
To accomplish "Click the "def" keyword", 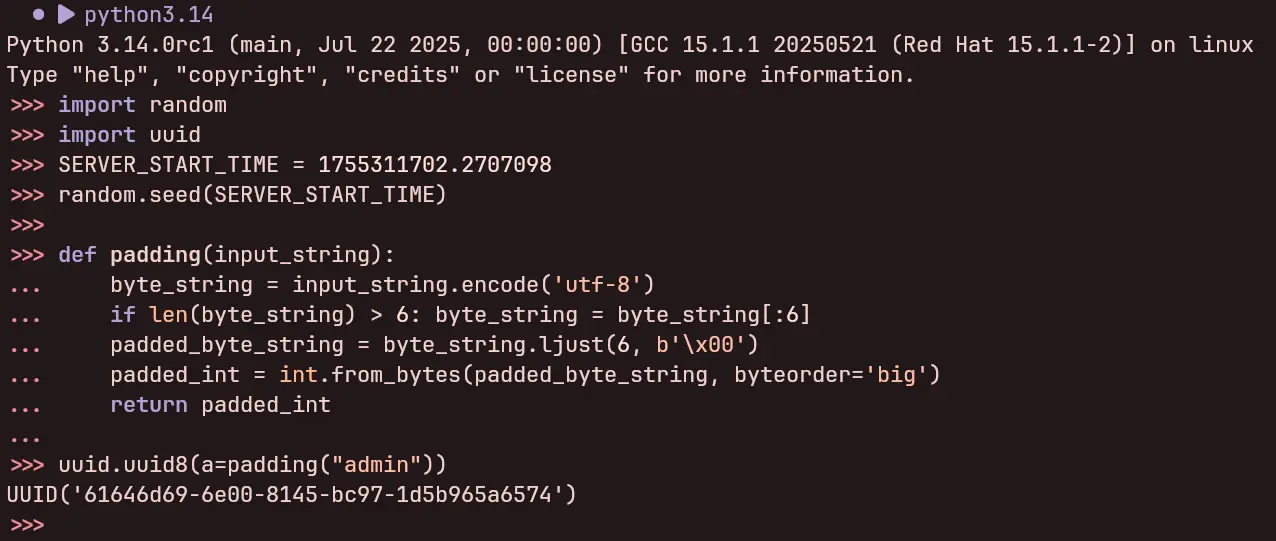I will coord(77,255).
